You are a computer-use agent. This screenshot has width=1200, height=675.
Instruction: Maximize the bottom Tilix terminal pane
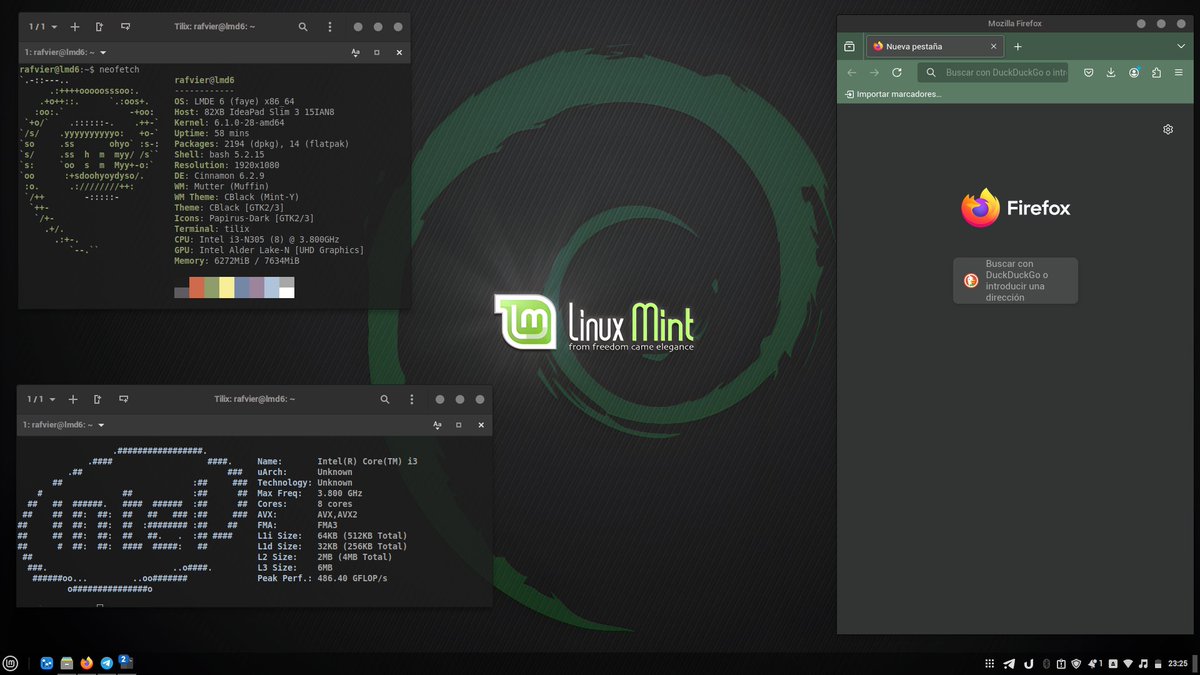click(459, 425)
